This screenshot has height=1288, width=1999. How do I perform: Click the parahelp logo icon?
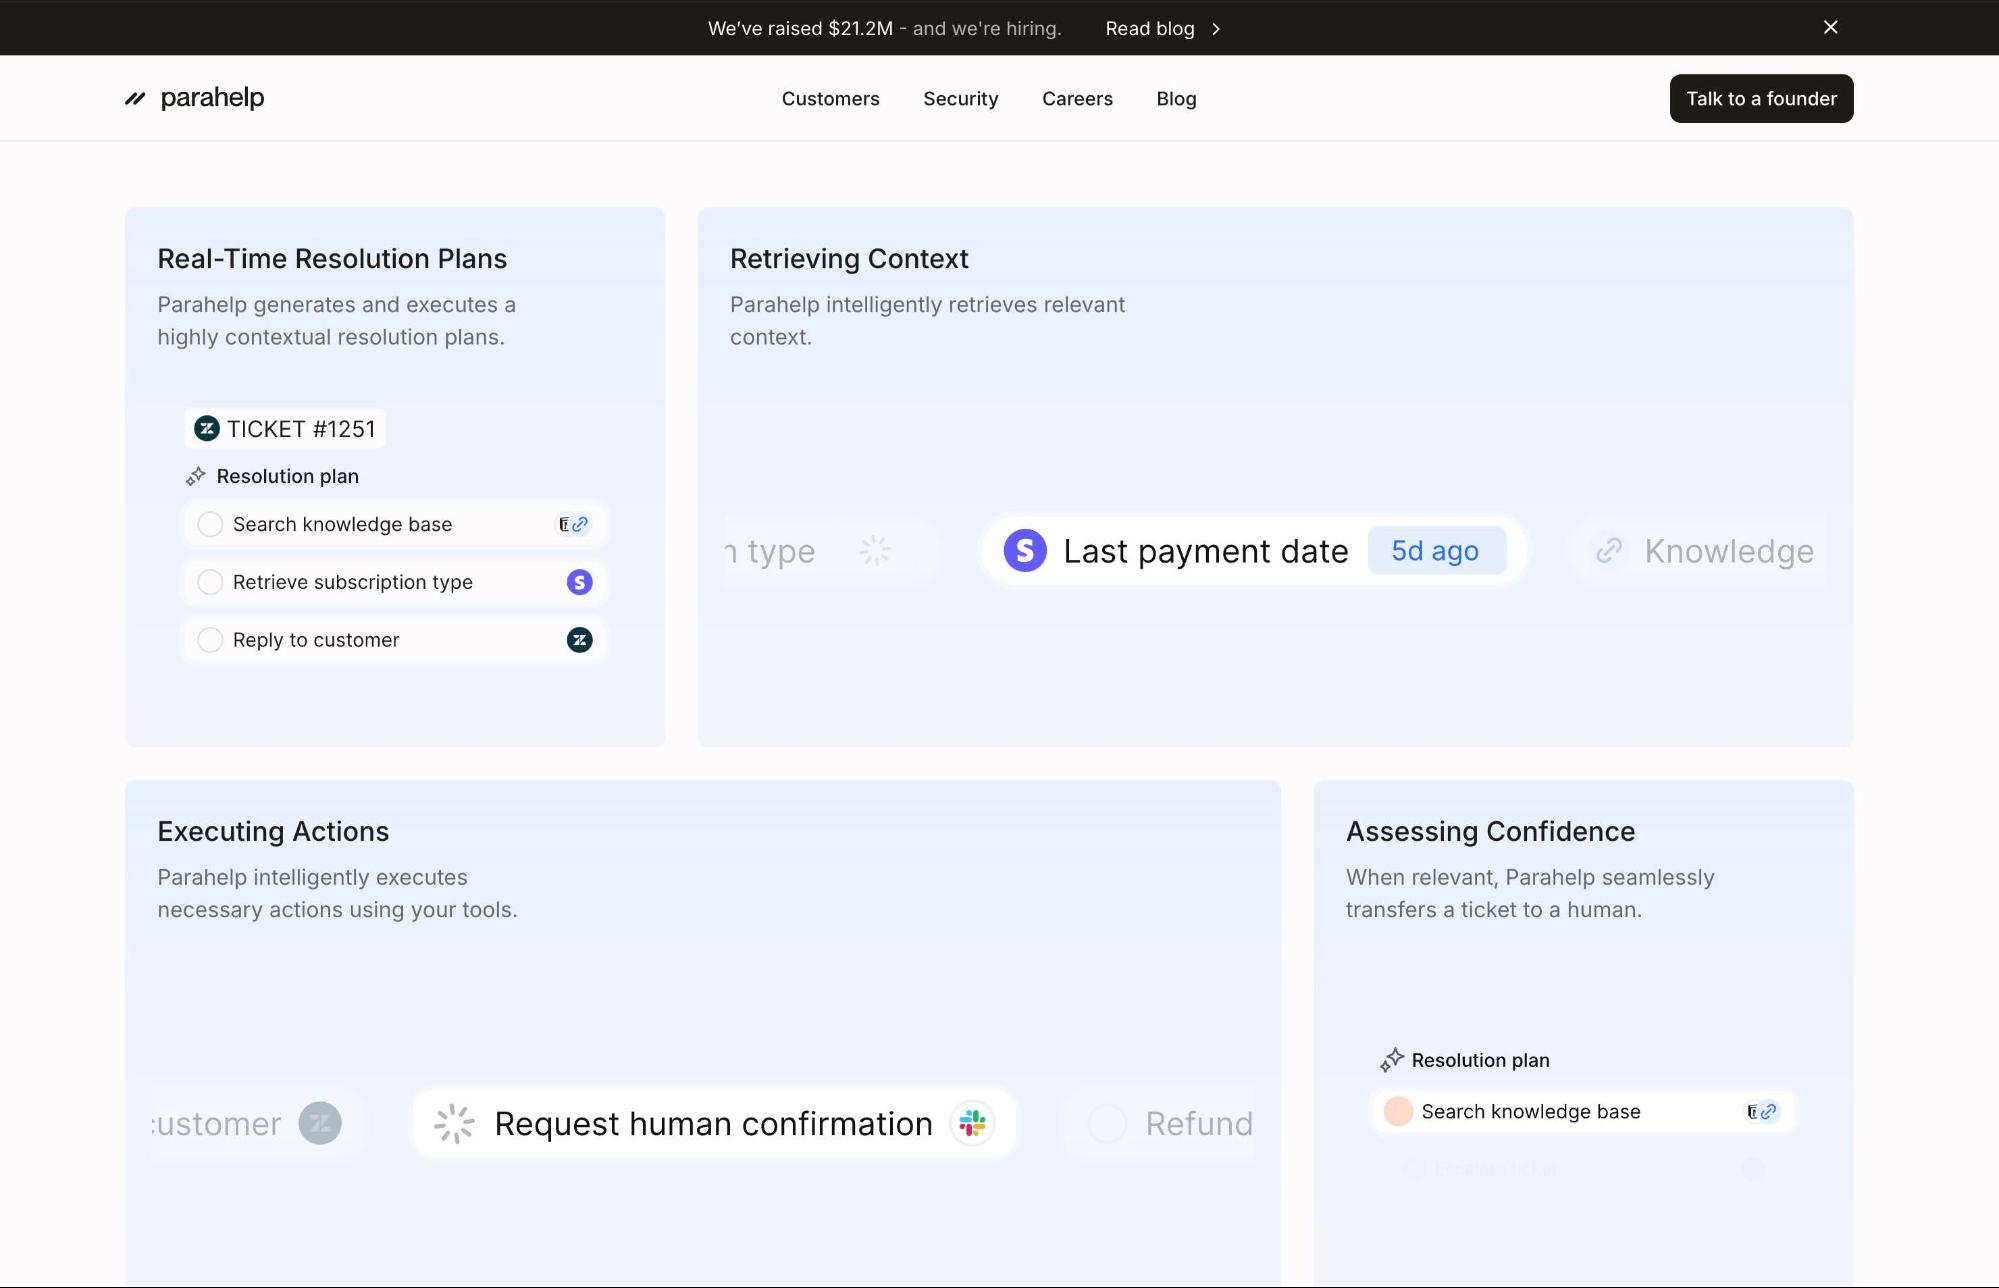pos(135,98)
